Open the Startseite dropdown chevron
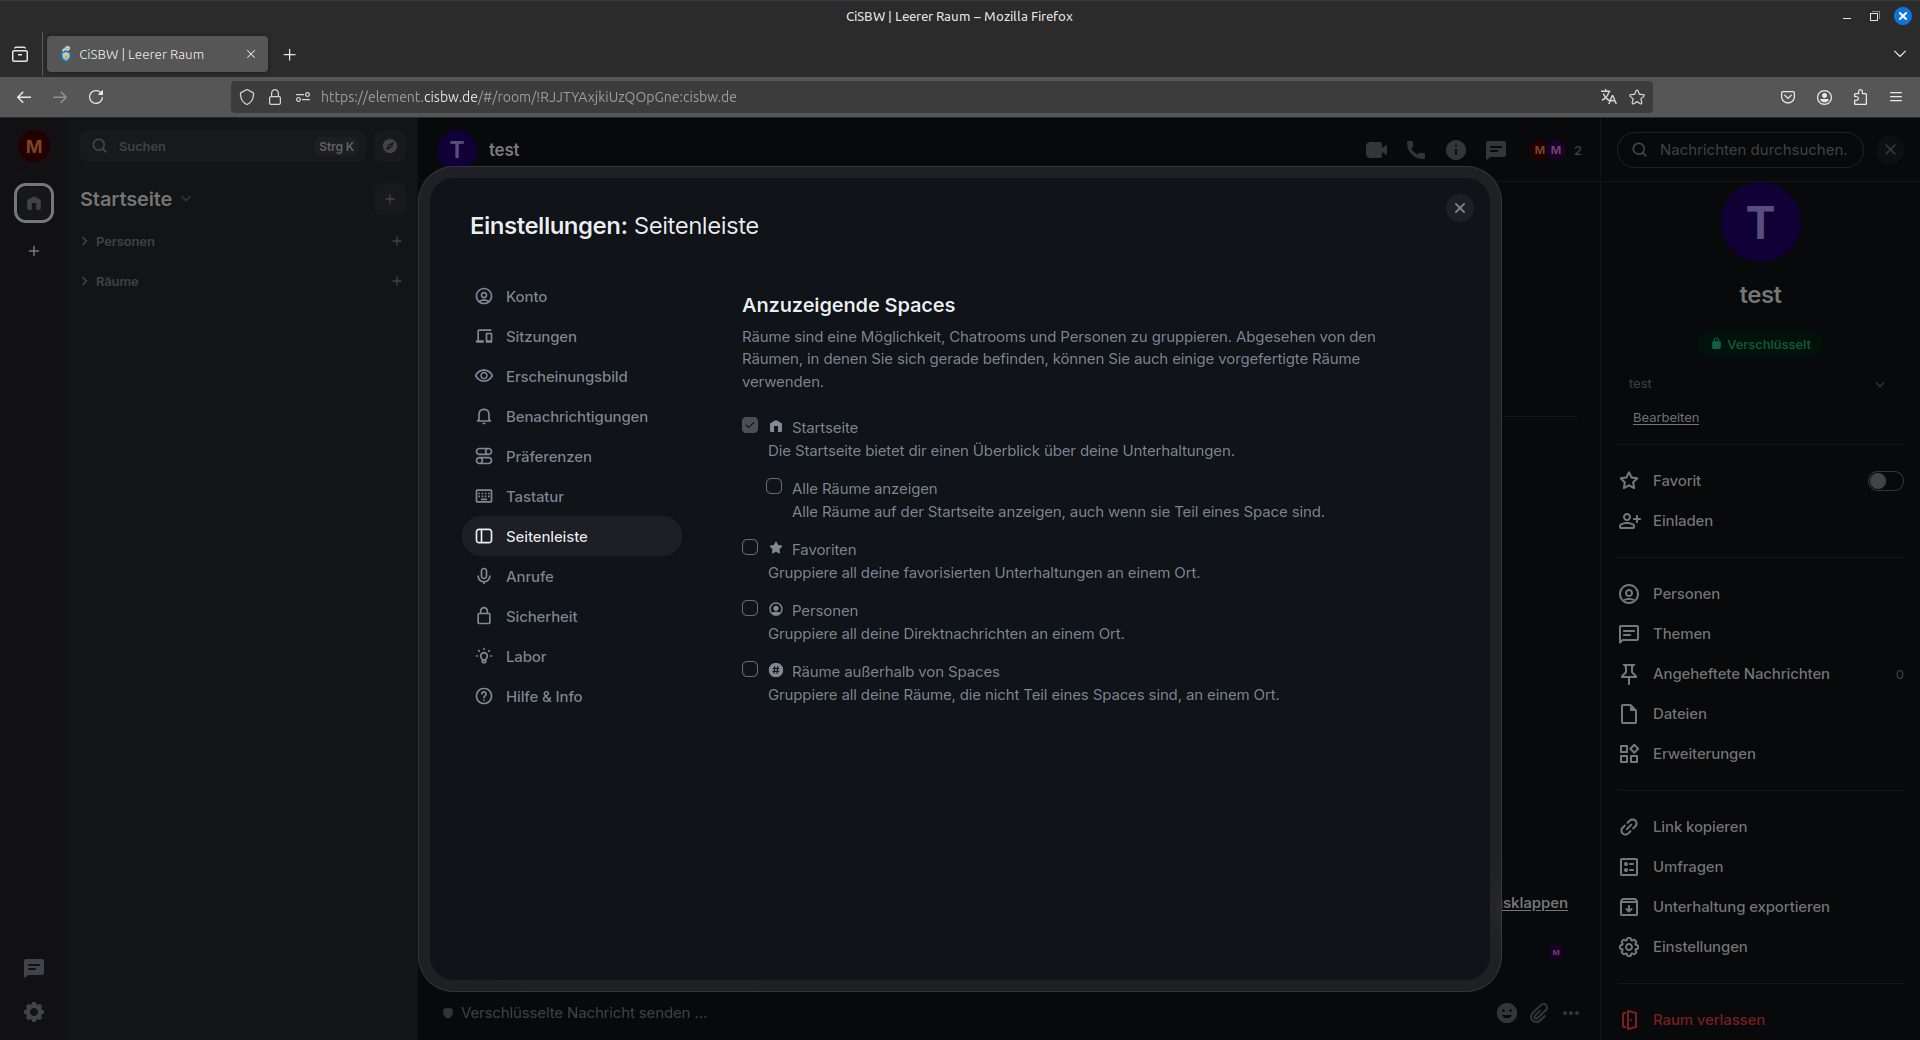1920x1040 pixels. click(186, 199)
